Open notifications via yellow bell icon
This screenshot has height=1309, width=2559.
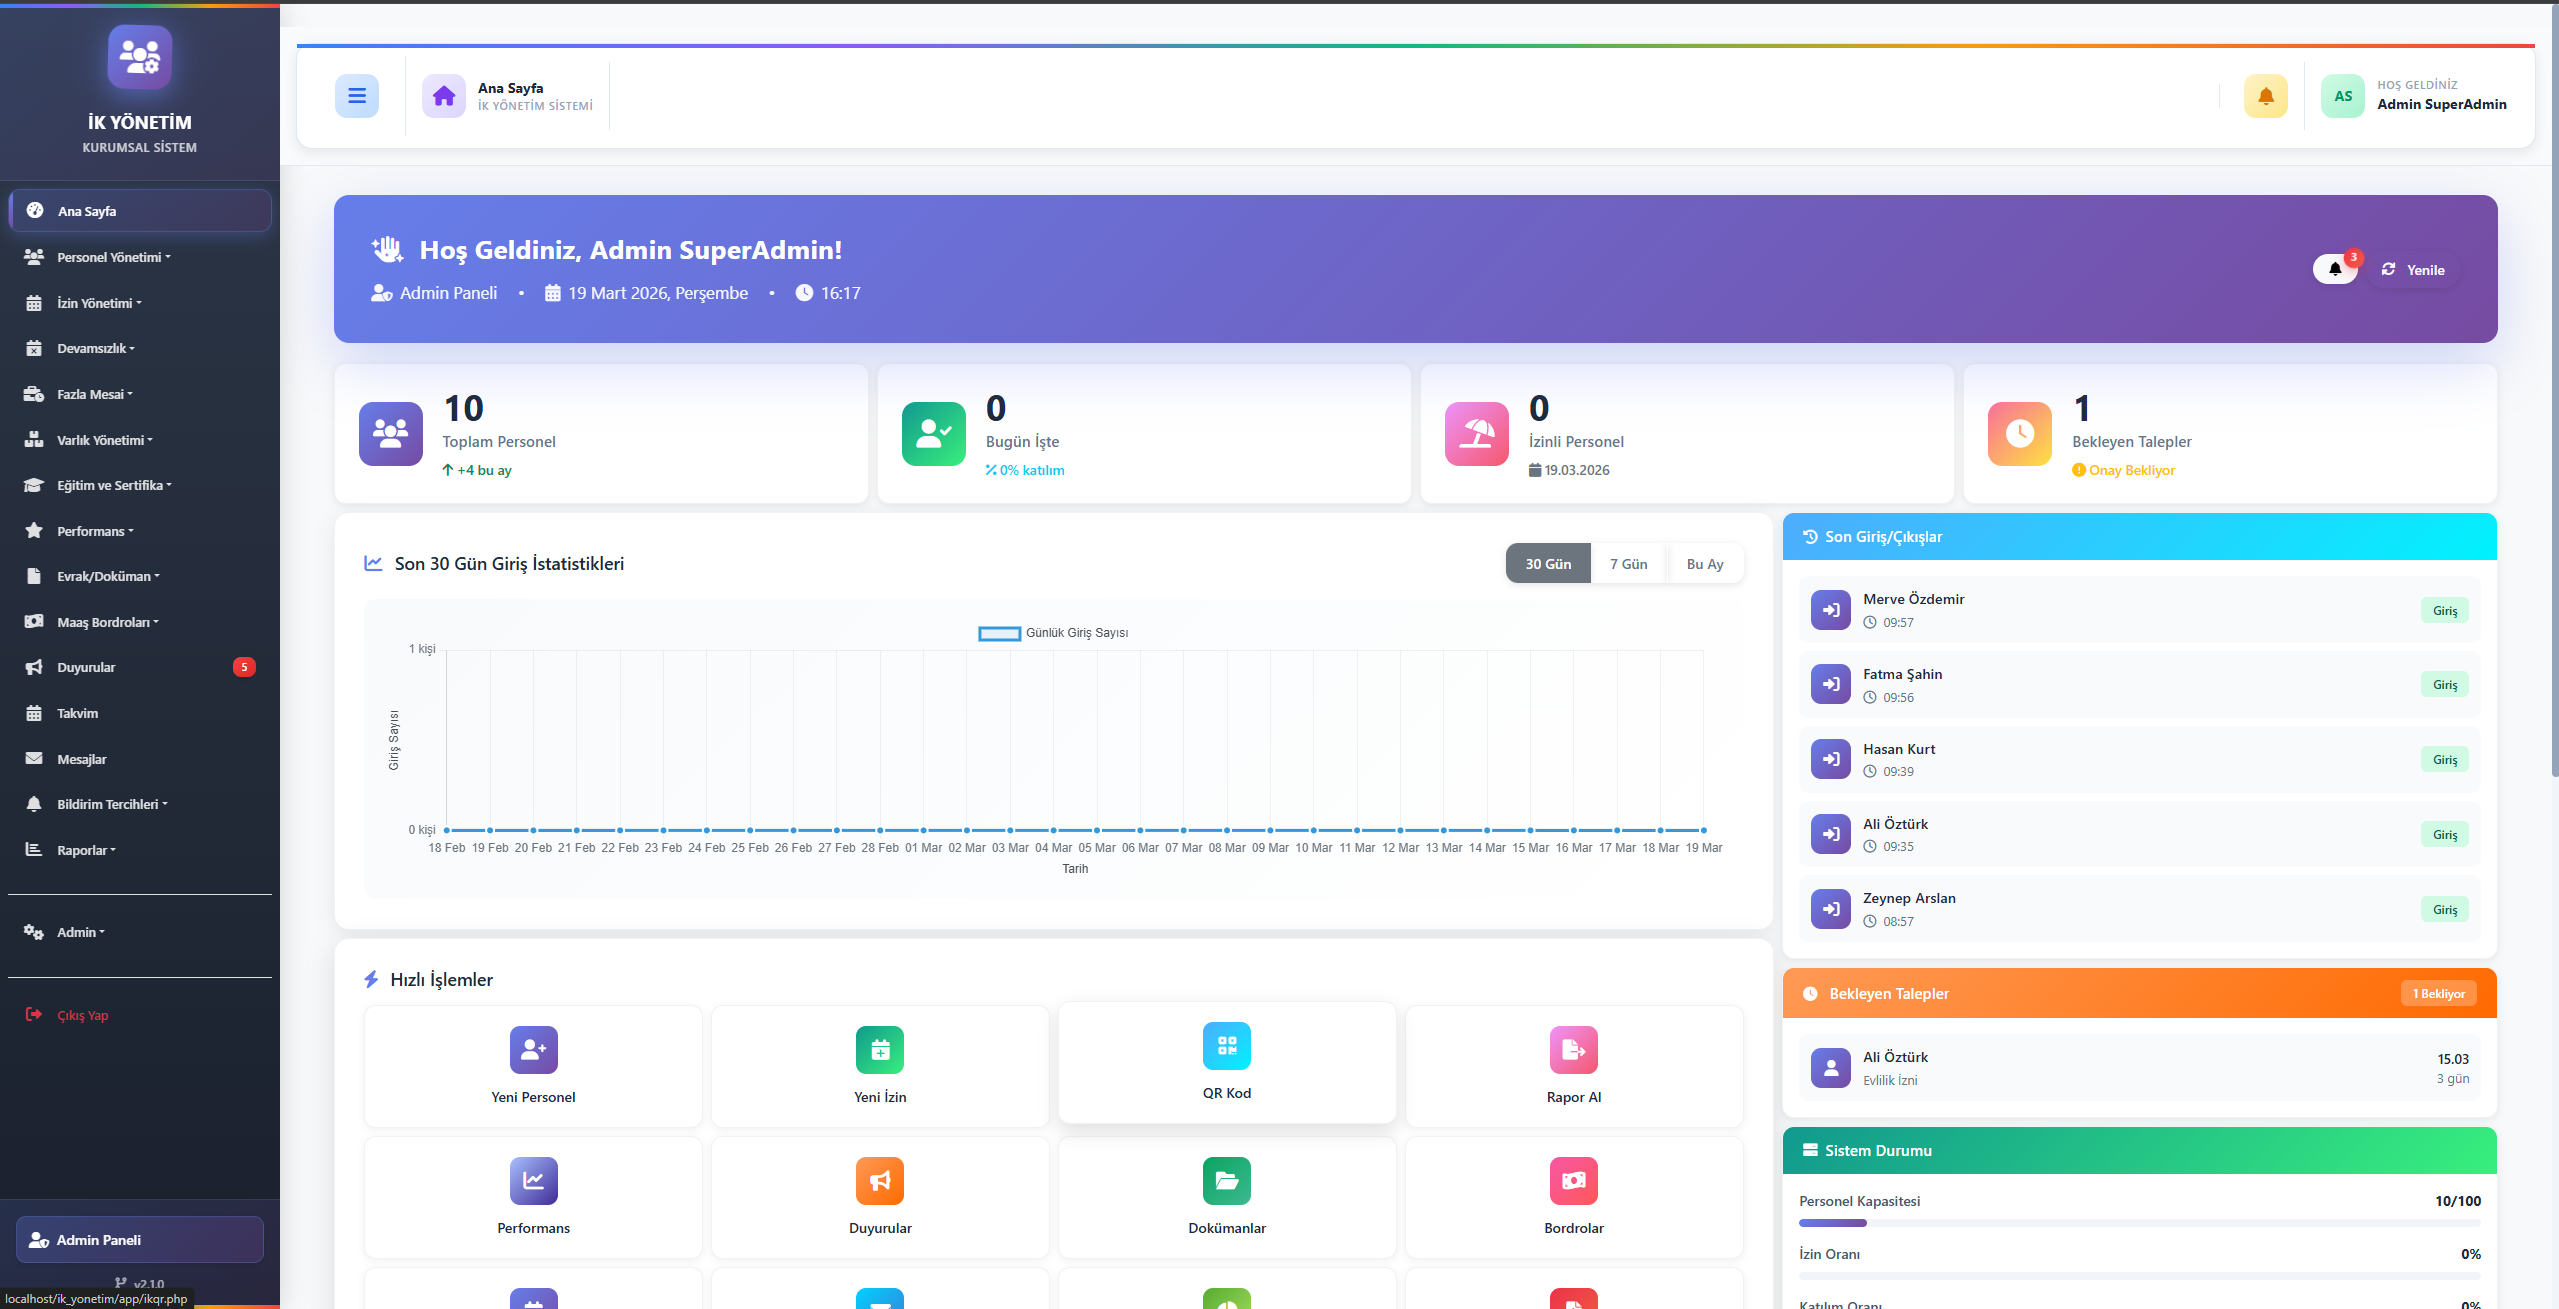(x=2265, y=96)
